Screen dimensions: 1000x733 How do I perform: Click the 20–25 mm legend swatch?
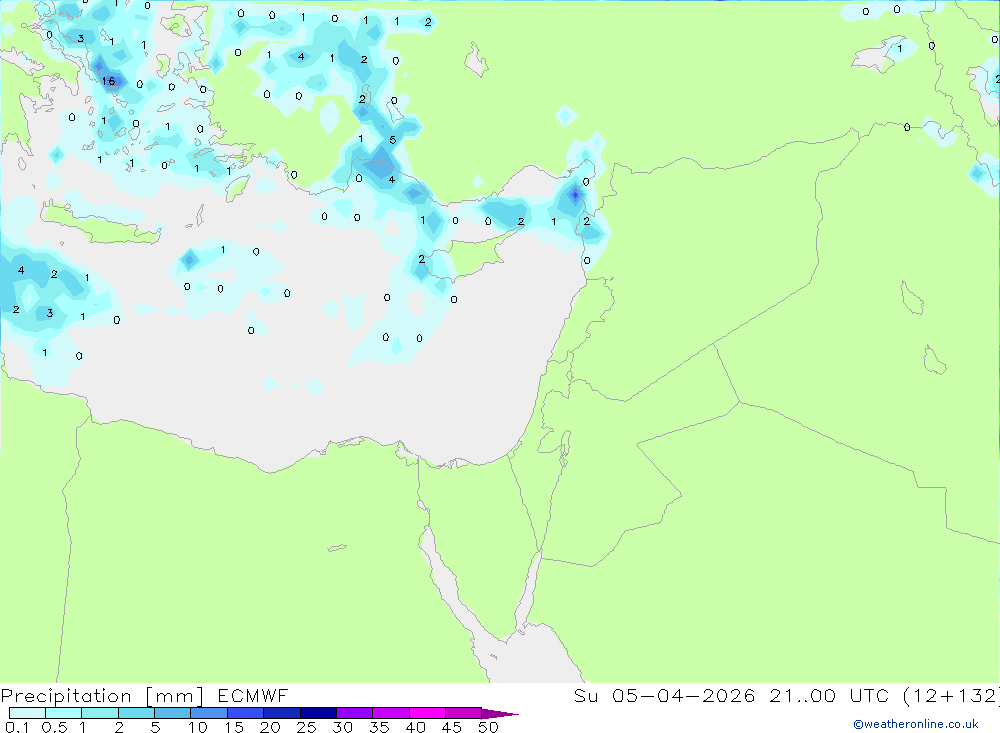click(x=281, y=713)
